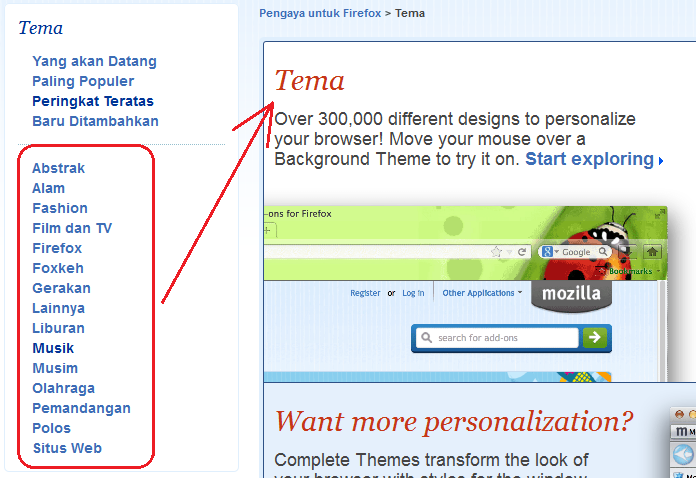
Task: Click the arrow after Start exploring
Action: (x=660, y=161)
